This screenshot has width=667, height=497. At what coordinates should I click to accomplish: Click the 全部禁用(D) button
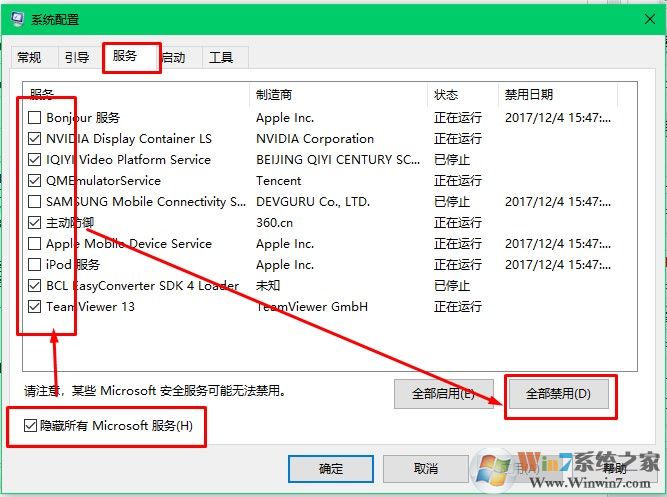[x=558, y=394]
